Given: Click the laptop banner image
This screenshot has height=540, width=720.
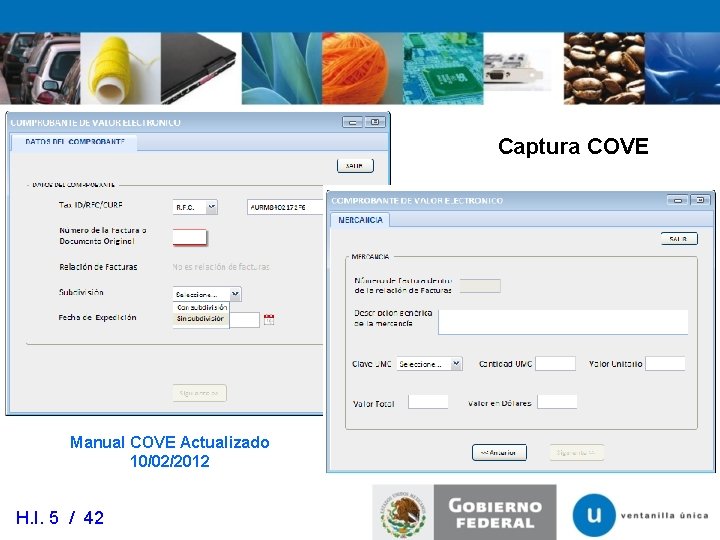Looking at the screenshot, I should pos(201,68).
